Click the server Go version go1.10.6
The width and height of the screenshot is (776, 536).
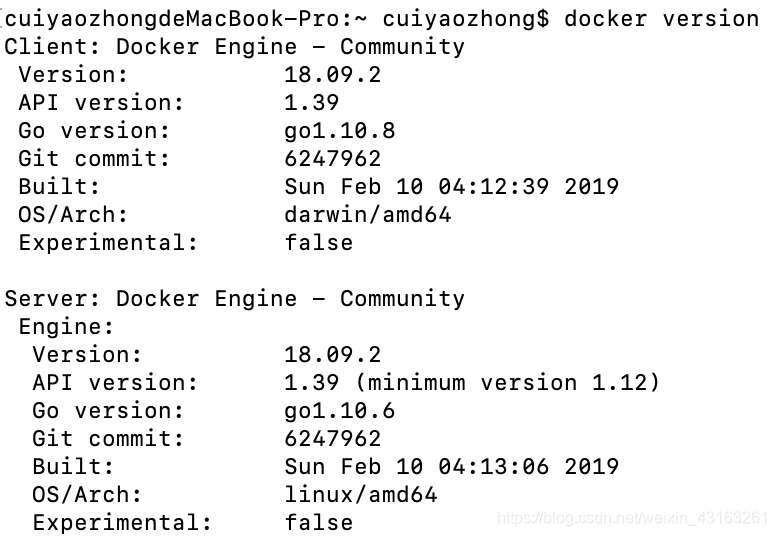pos(340,411)
